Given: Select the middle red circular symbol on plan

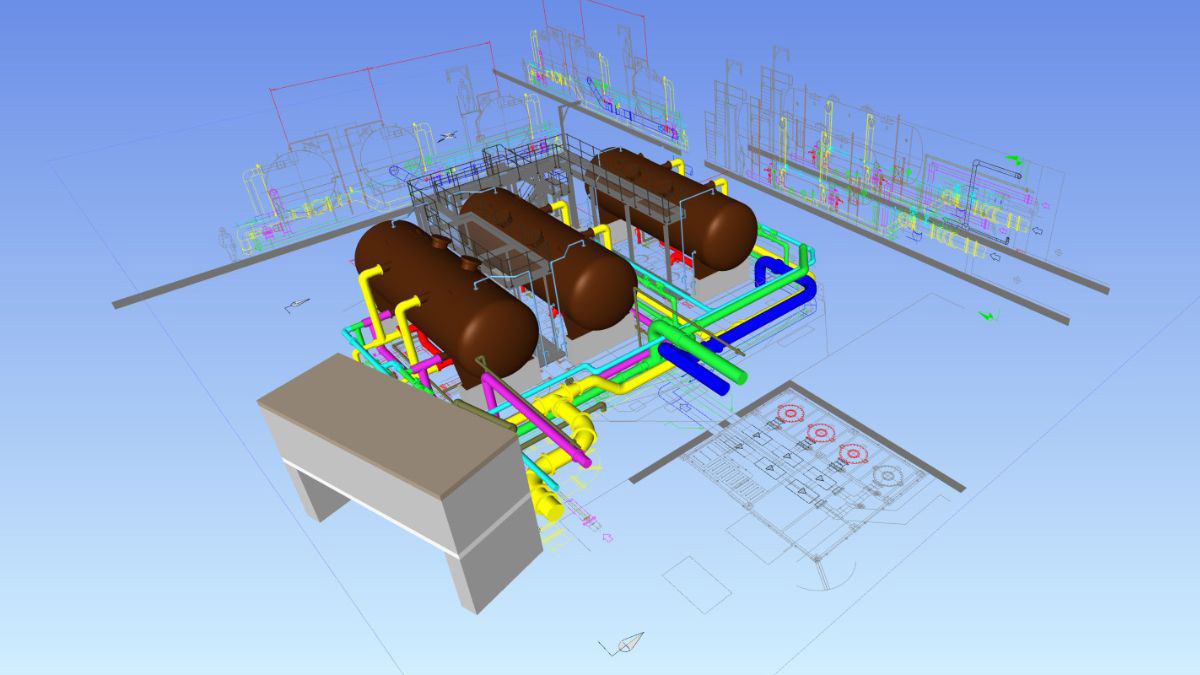Looking at the screenshot, I should tap(821, 432).
